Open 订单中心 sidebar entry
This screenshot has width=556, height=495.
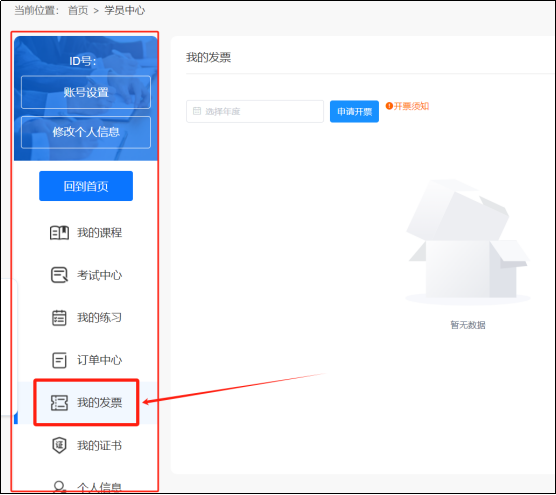(86, 360)
